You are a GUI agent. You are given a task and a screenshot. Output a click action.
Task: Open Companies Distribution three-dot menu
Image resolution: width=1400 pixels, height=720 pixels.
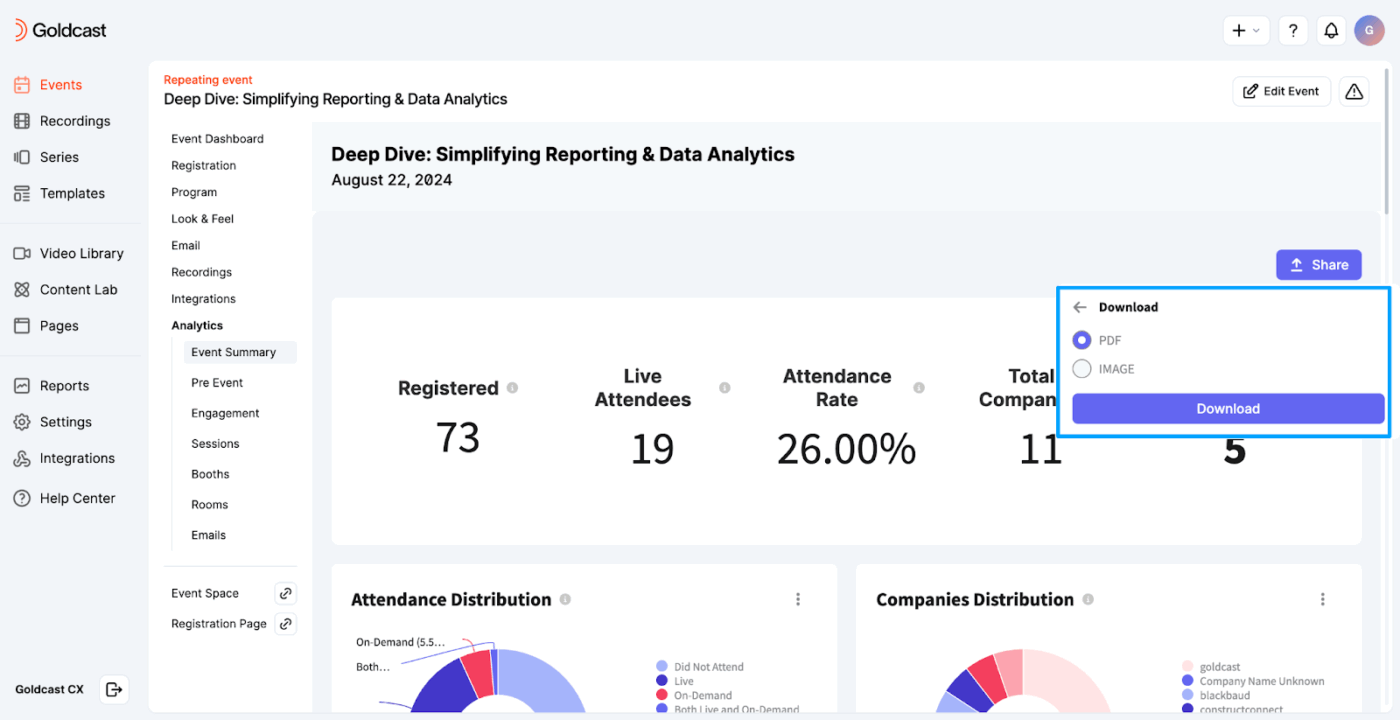pos(1322,599)
